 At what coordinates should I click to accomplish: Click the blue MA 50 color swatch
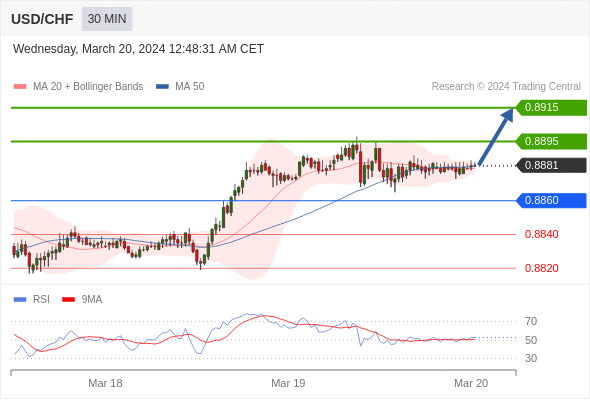click(163, 87)
